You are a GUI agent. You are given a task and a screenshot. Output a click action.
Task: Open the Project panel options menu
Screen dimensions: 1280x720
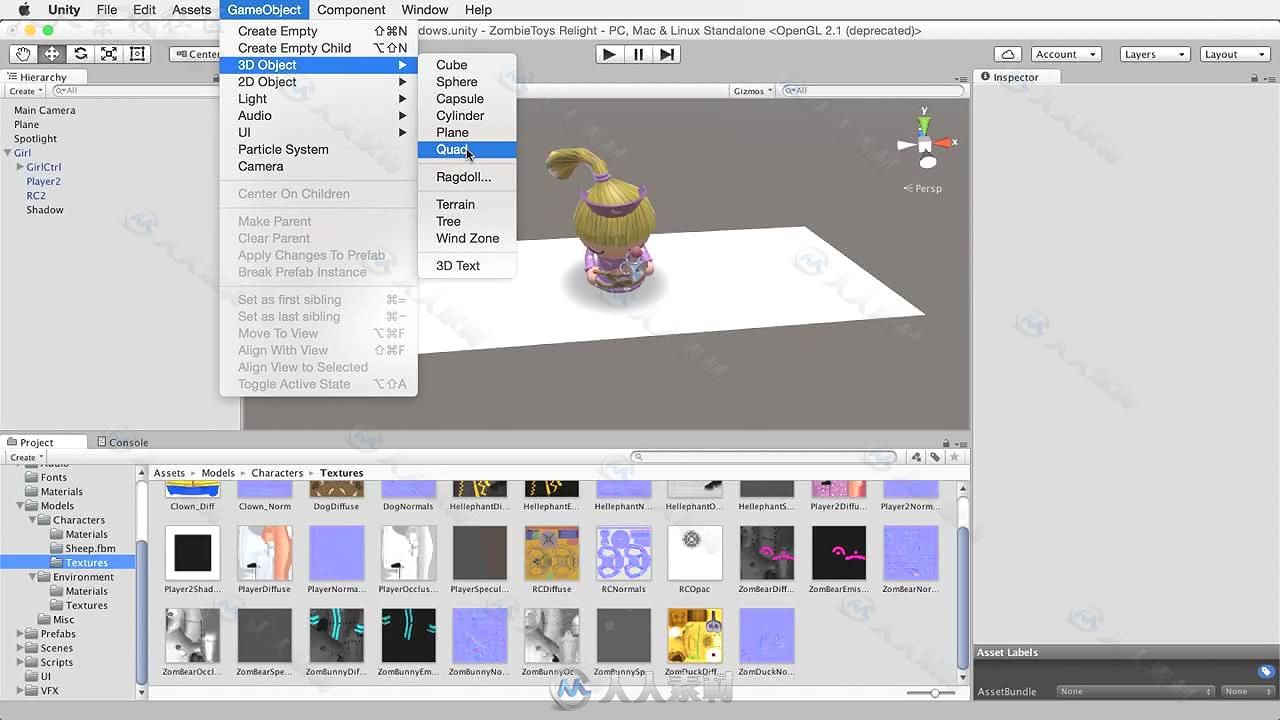(x=961, y=442)
